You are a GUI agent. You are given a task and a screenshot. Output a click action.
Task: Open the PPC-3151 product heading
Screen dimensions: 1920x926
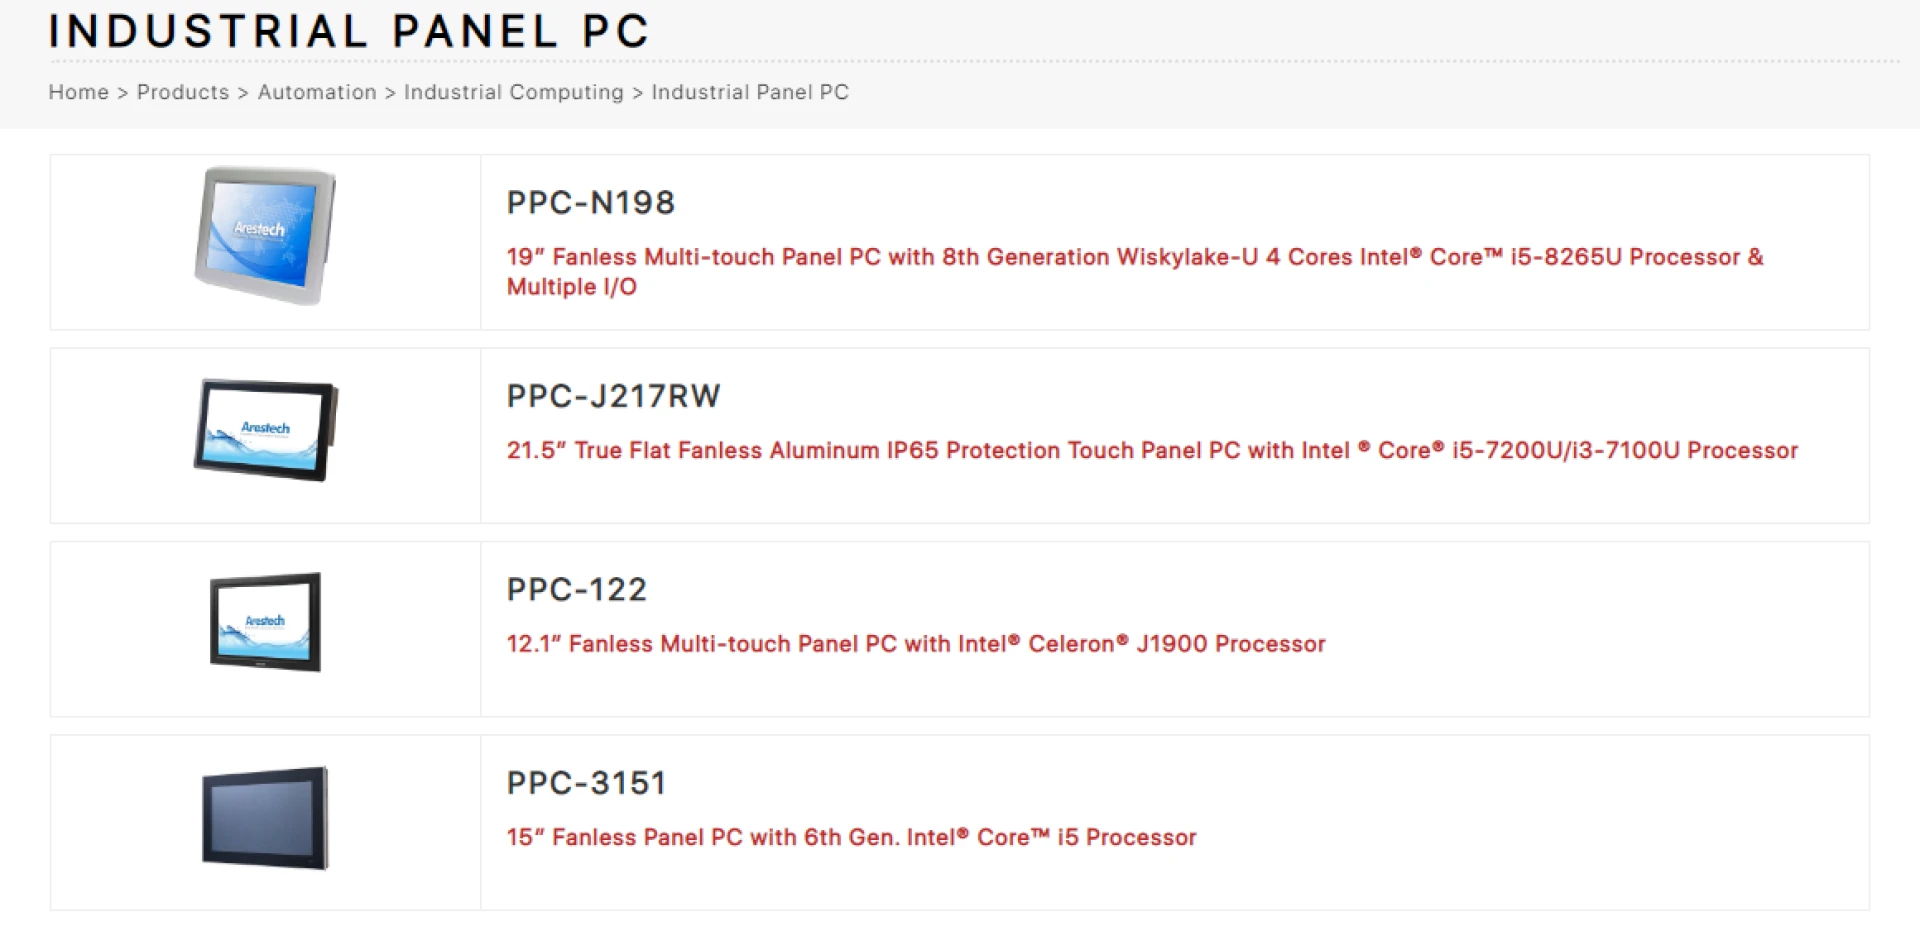pyautogui.click(x=586, y=783)
